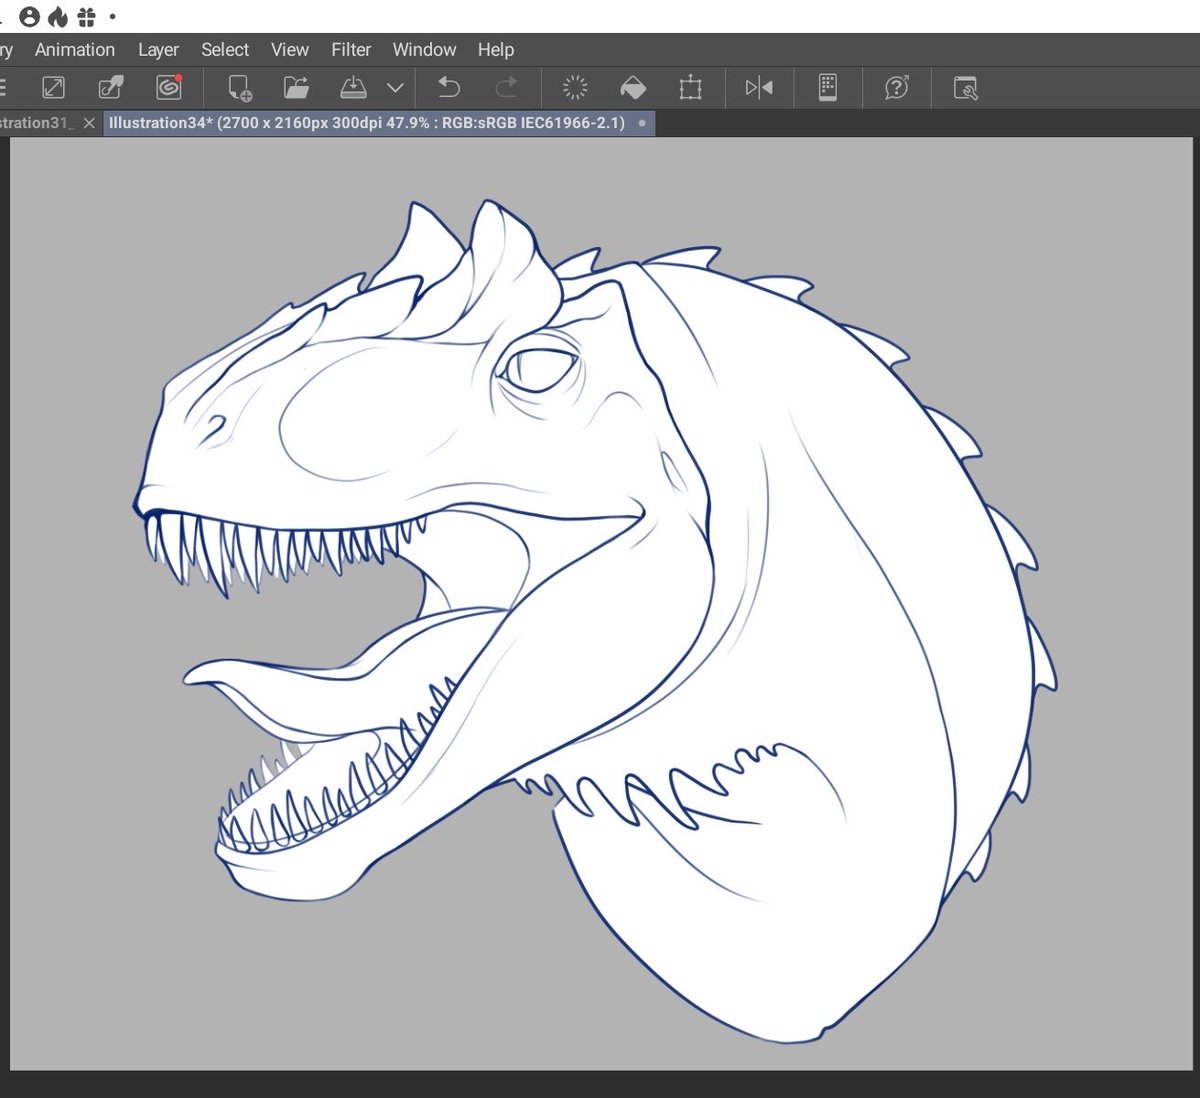
Task: Open the Help menu
Action: 495,49
